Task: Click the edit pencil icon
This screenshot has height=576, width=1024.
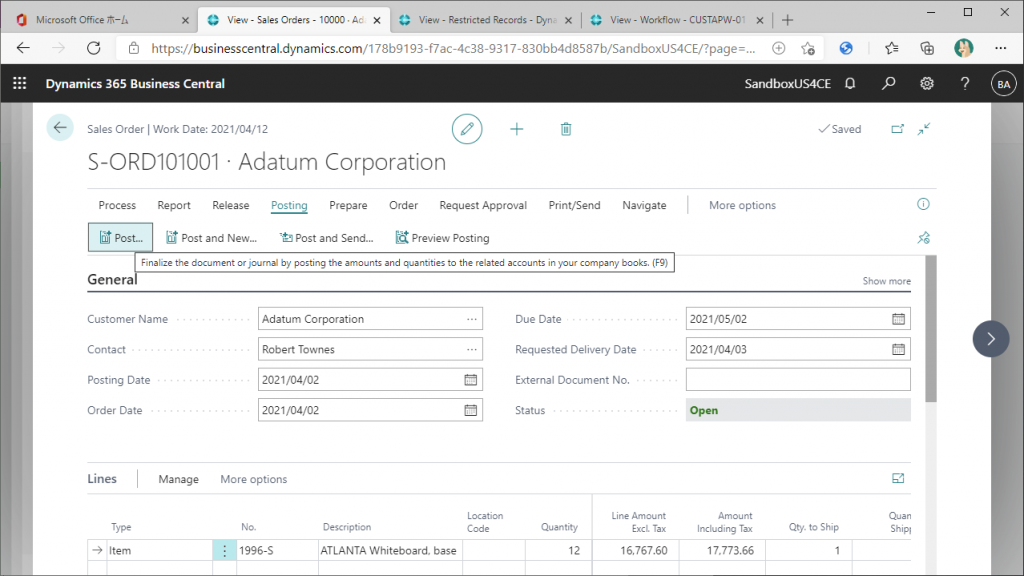Action: tap(467, 129)
